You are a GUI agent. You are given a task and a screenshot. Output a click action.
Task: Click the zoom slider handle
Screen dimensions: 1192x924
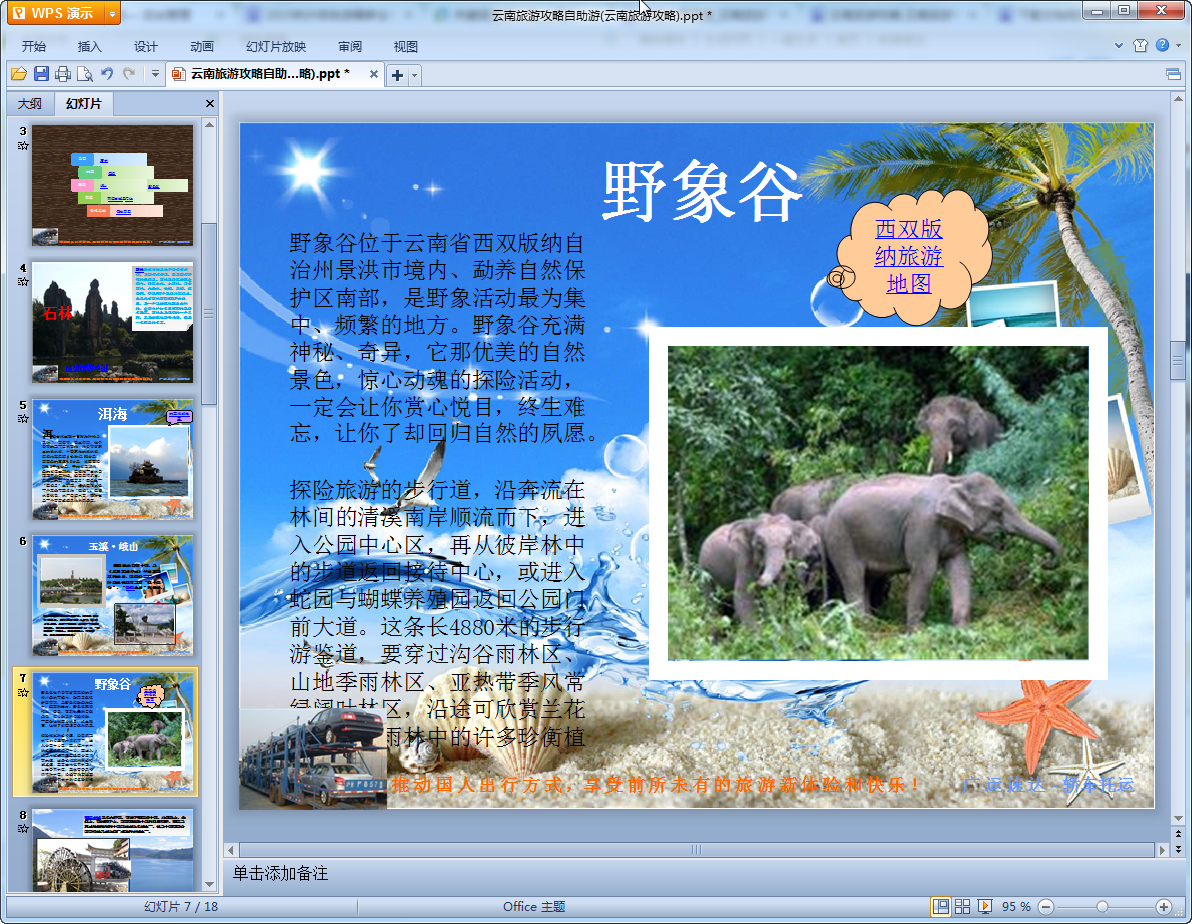click(x=1102, y=907)
